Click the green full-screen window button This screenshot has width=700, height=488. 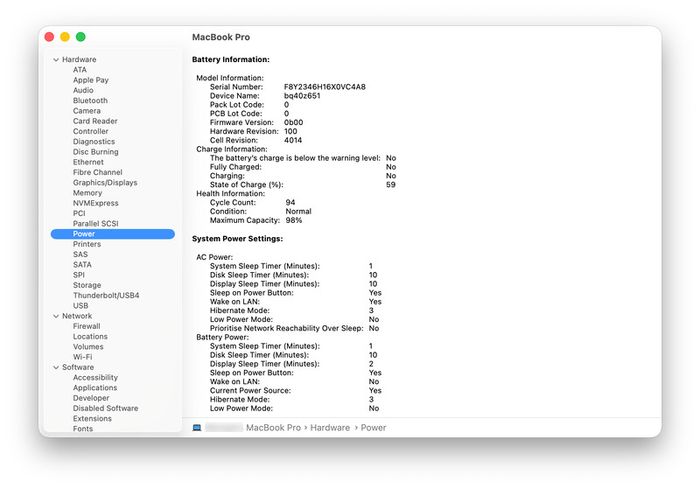point(81,37)
